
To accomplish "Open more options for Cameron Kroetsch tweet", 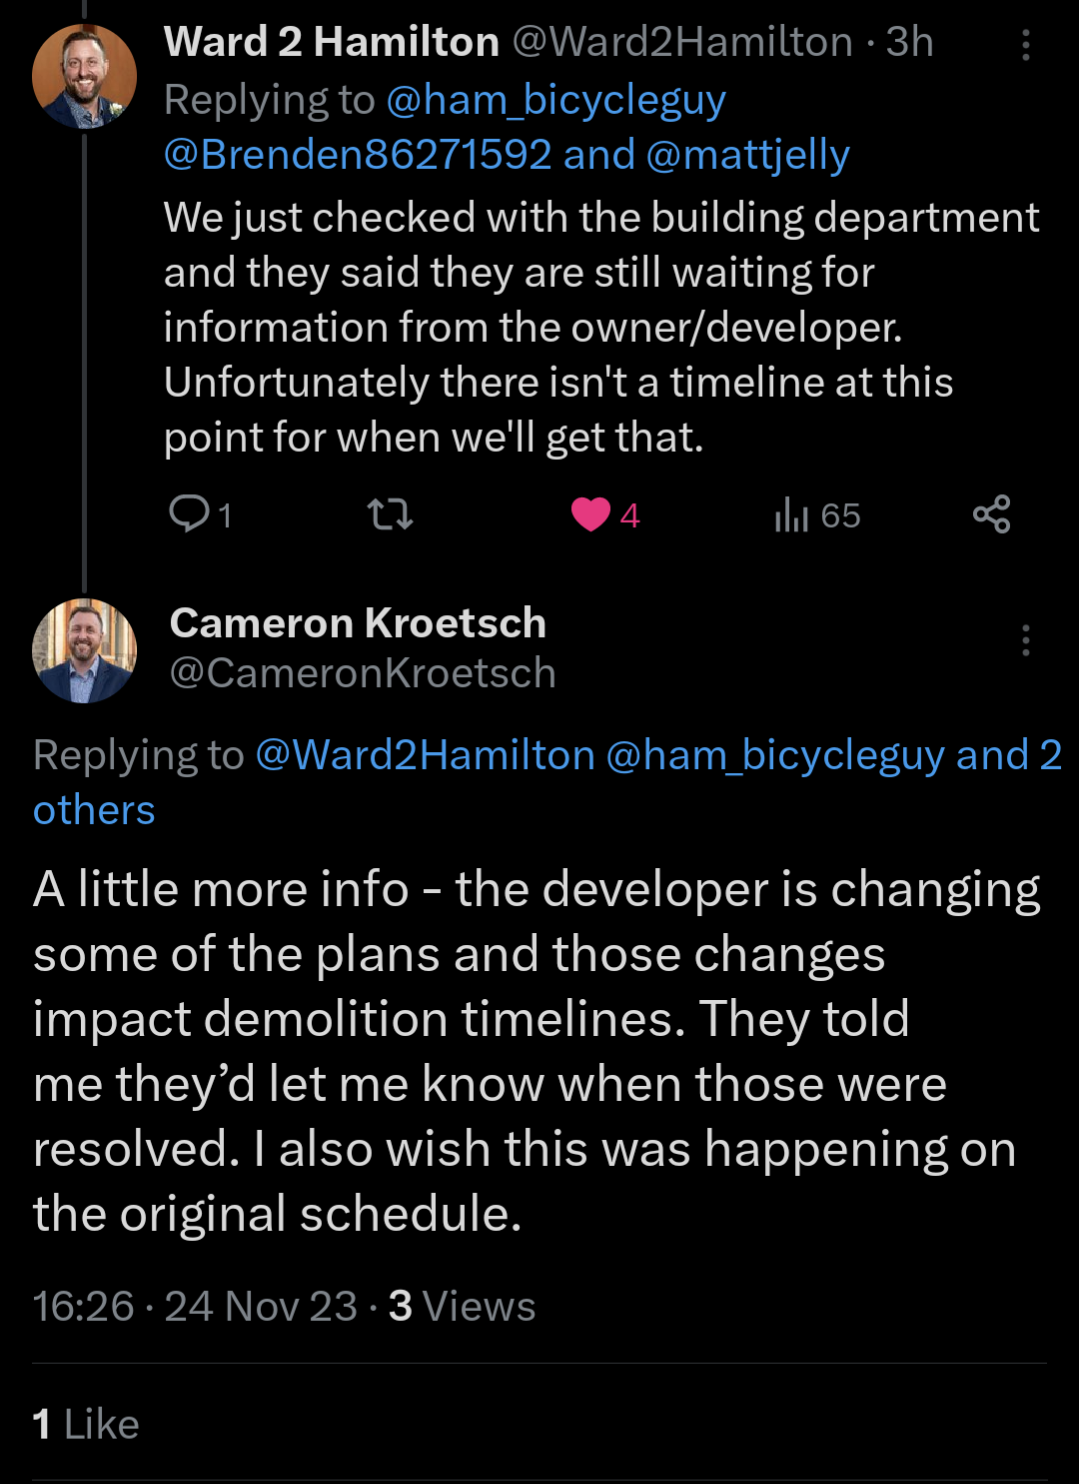I will pyautogui.click(x=1025, y=640).
